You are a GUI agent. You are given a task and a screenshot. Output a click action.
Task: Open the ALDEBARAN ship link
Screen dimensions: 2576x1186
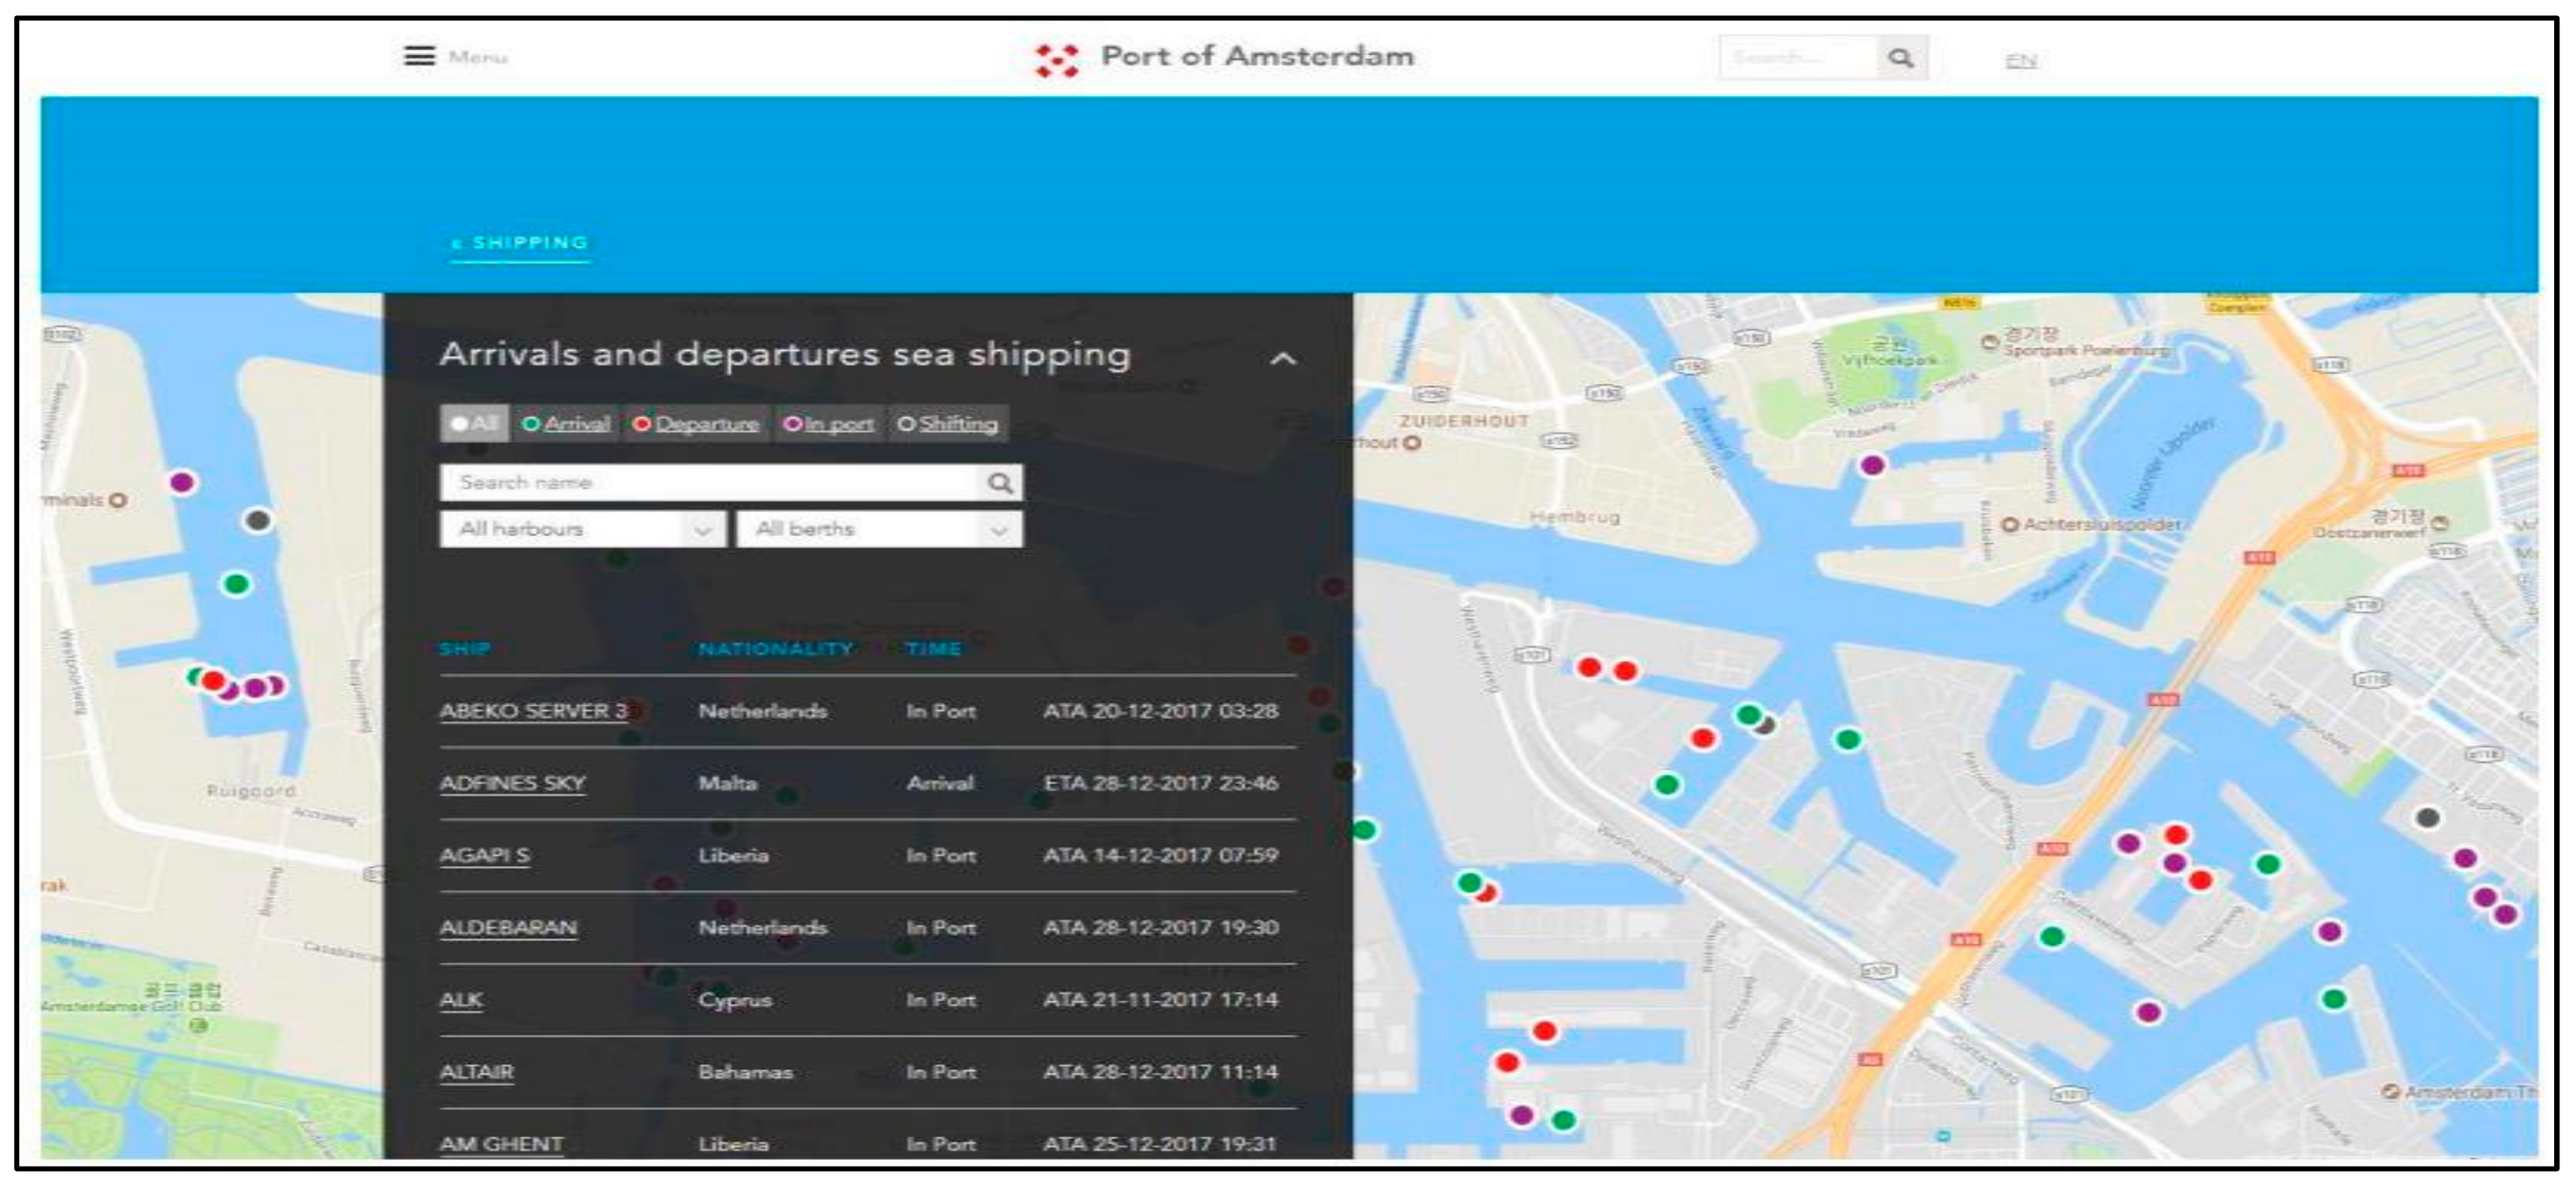[x=508, y=927]
